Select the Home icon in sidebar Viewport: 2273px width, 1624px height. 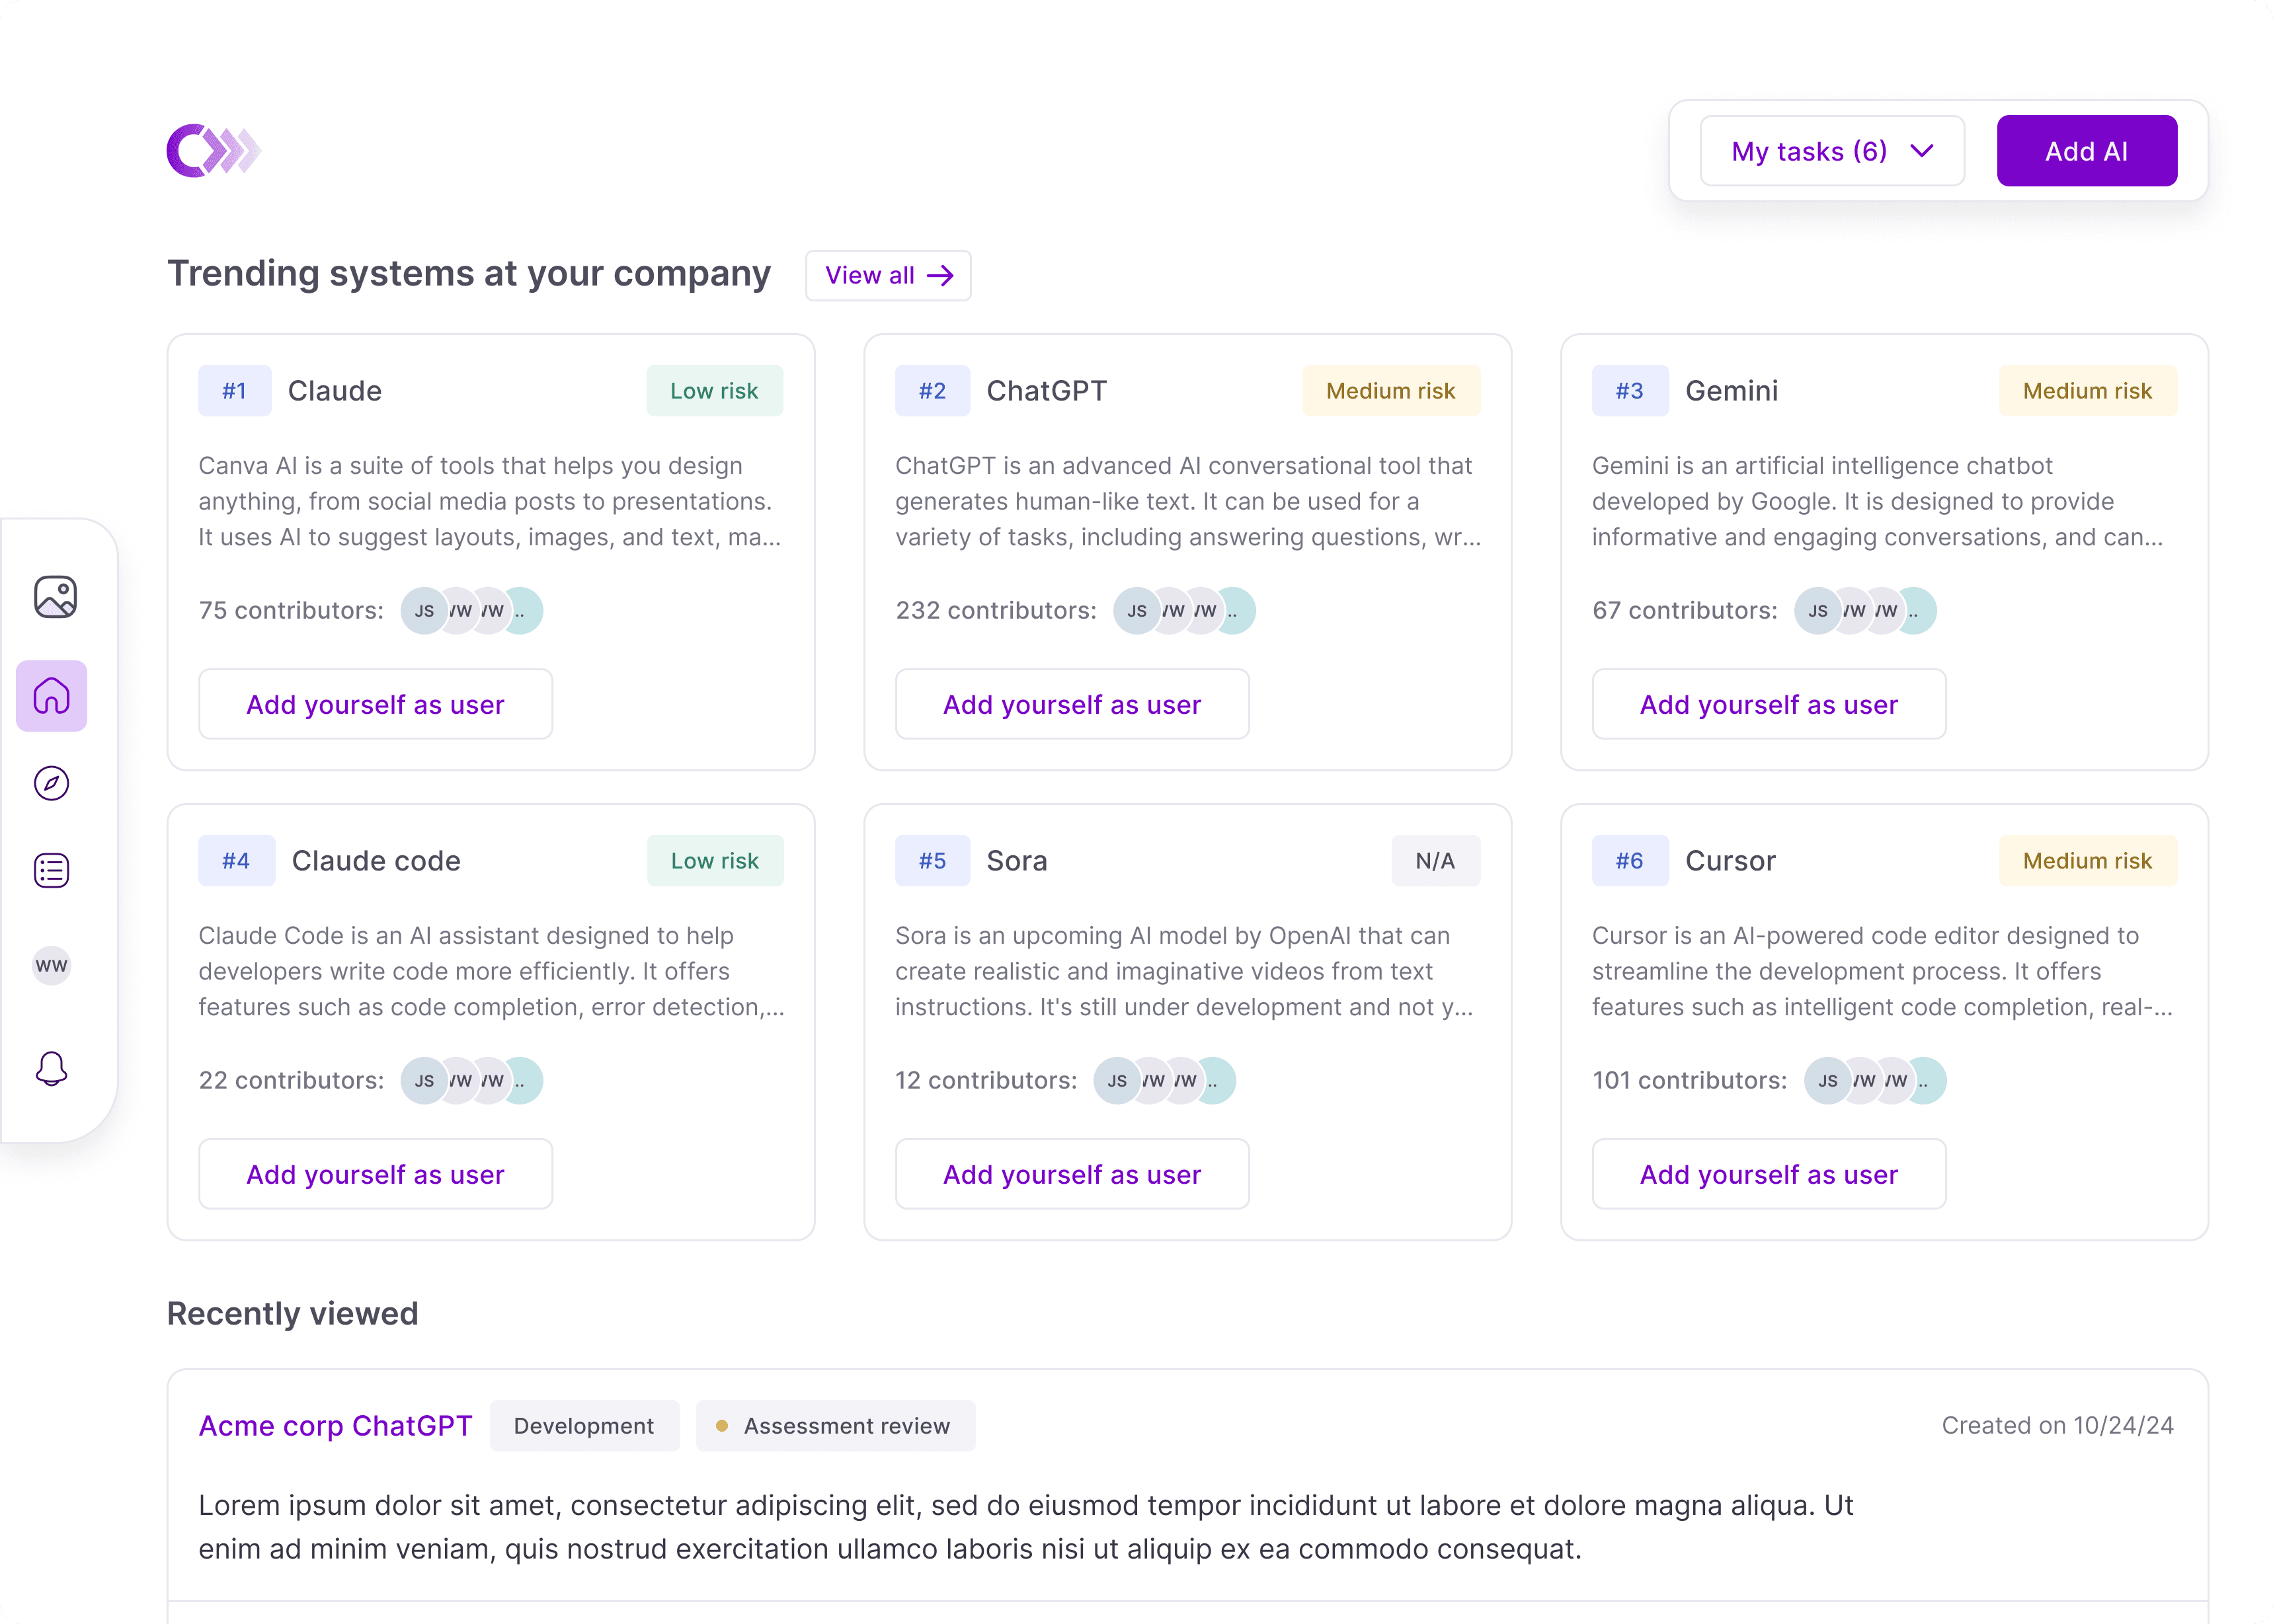pyautogui.click(x=52, y=696)
